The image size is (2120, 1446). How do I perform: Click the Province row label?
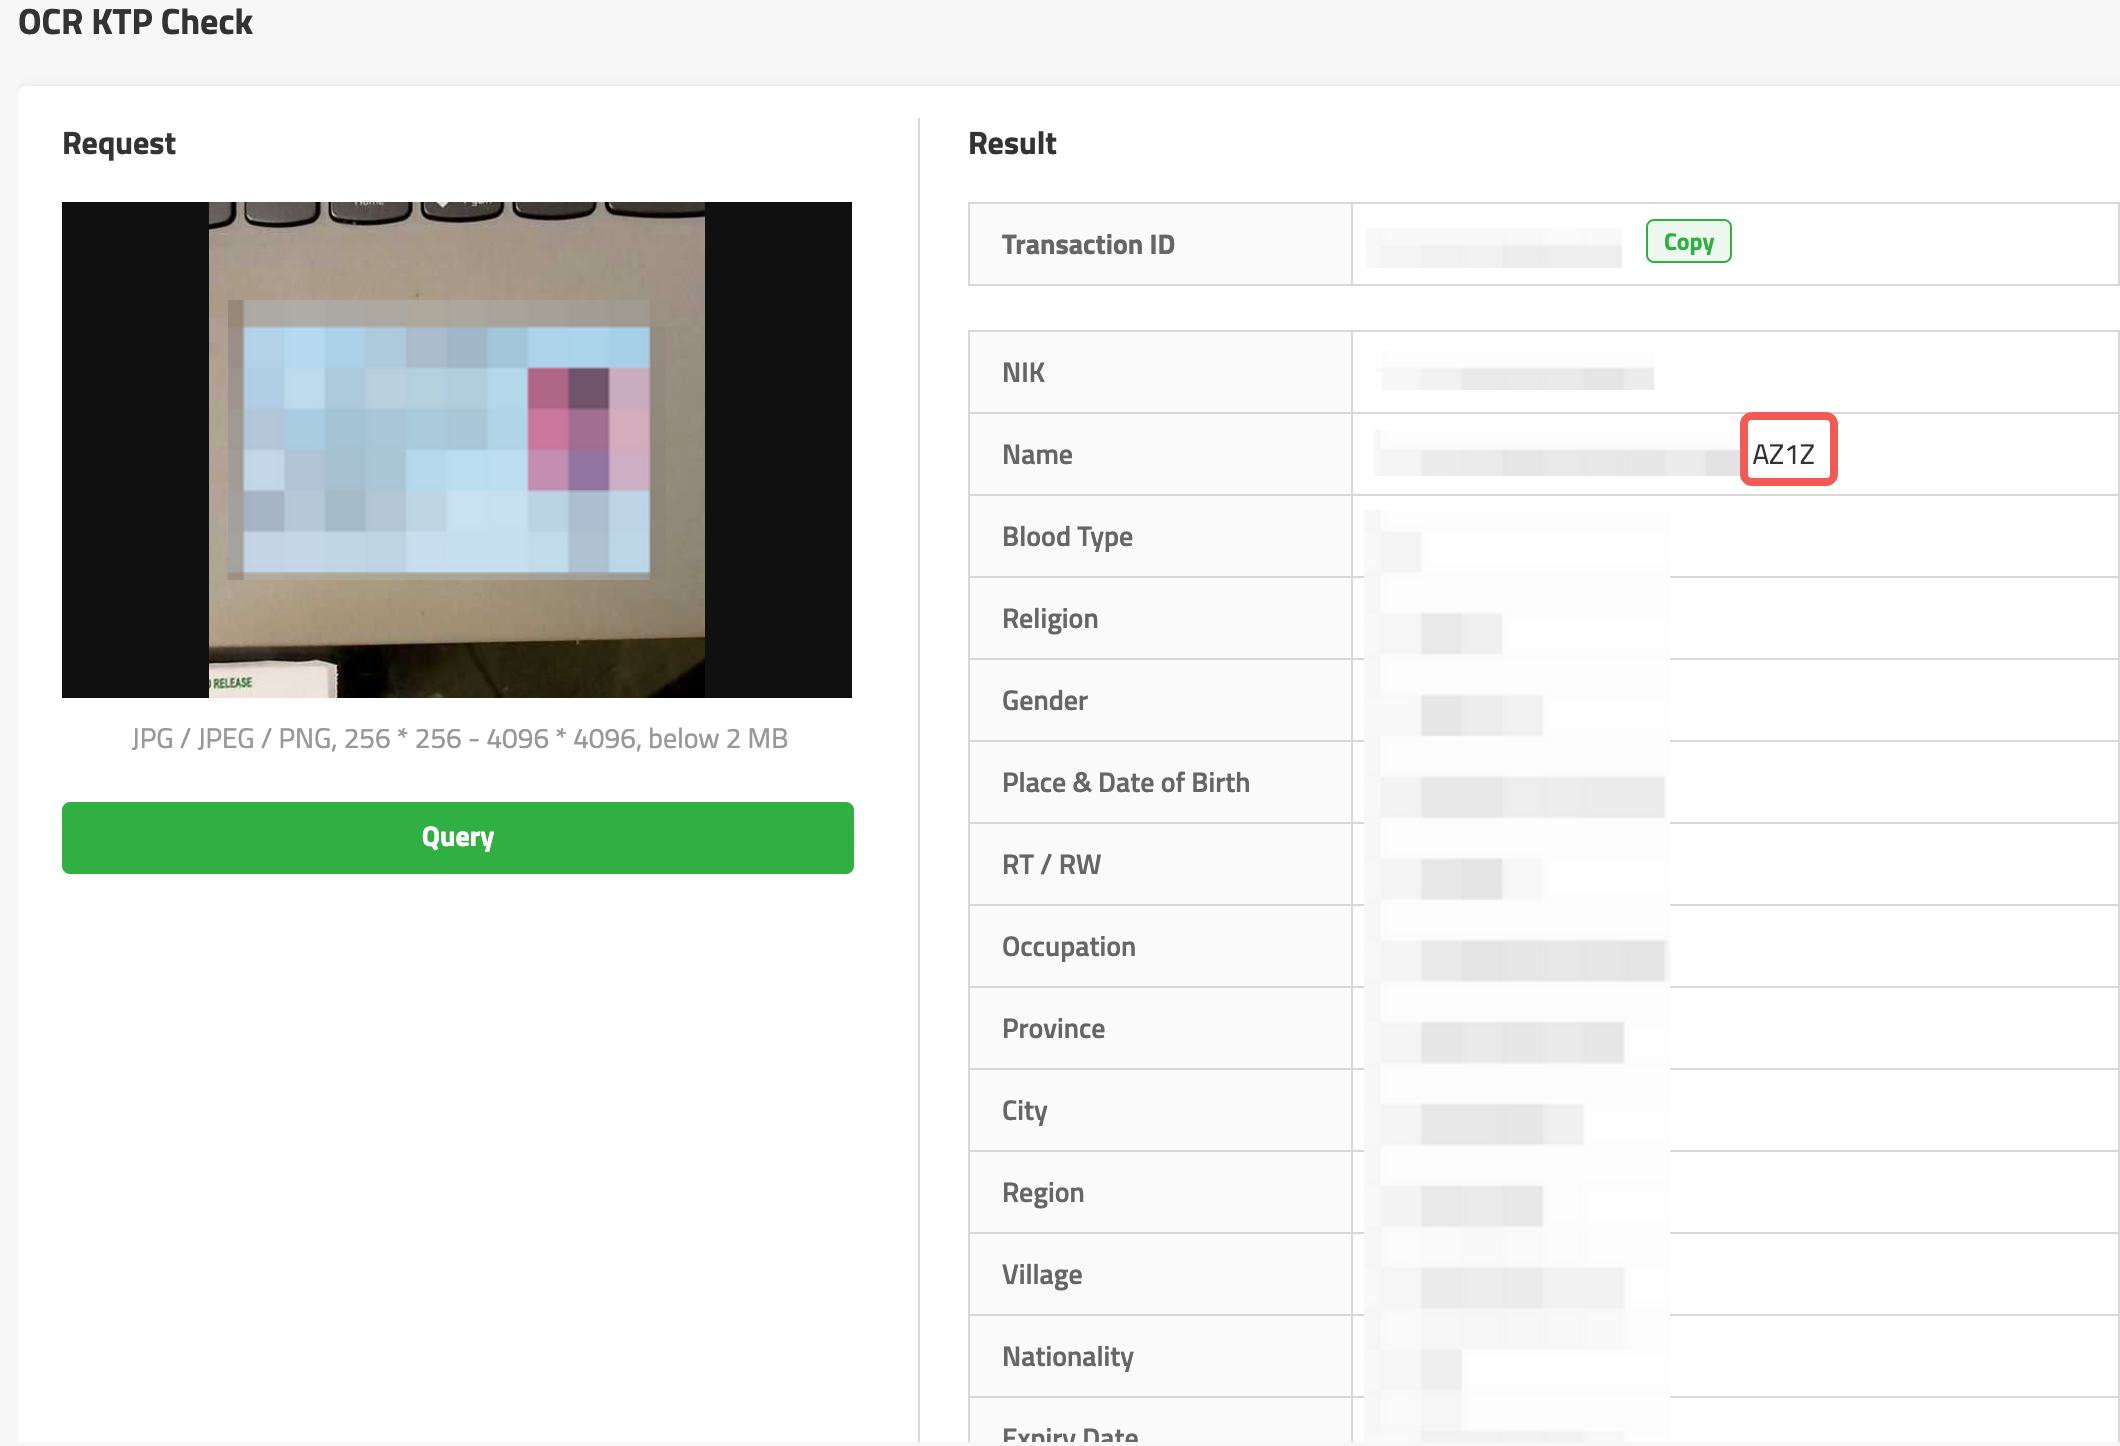click(1053, 1029)
